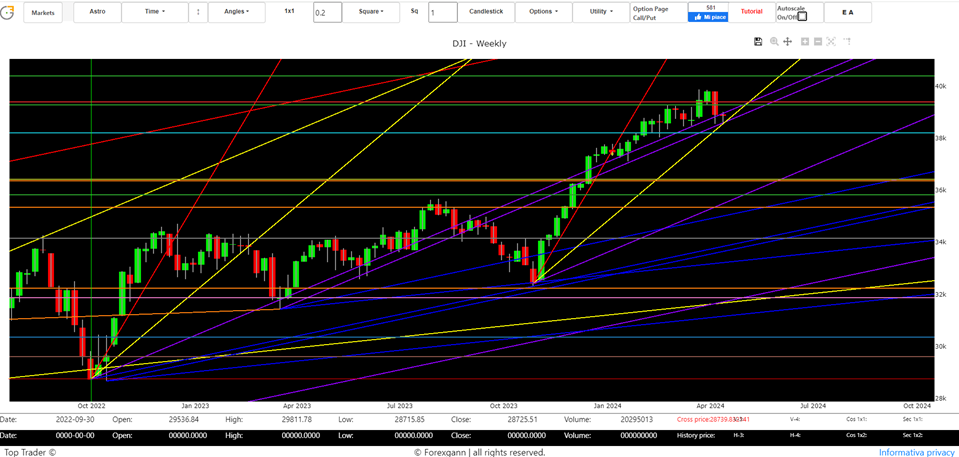Click the Candlestick button
Image resolution: width=959 pixels, height=457 pixels.
(486, 12)
